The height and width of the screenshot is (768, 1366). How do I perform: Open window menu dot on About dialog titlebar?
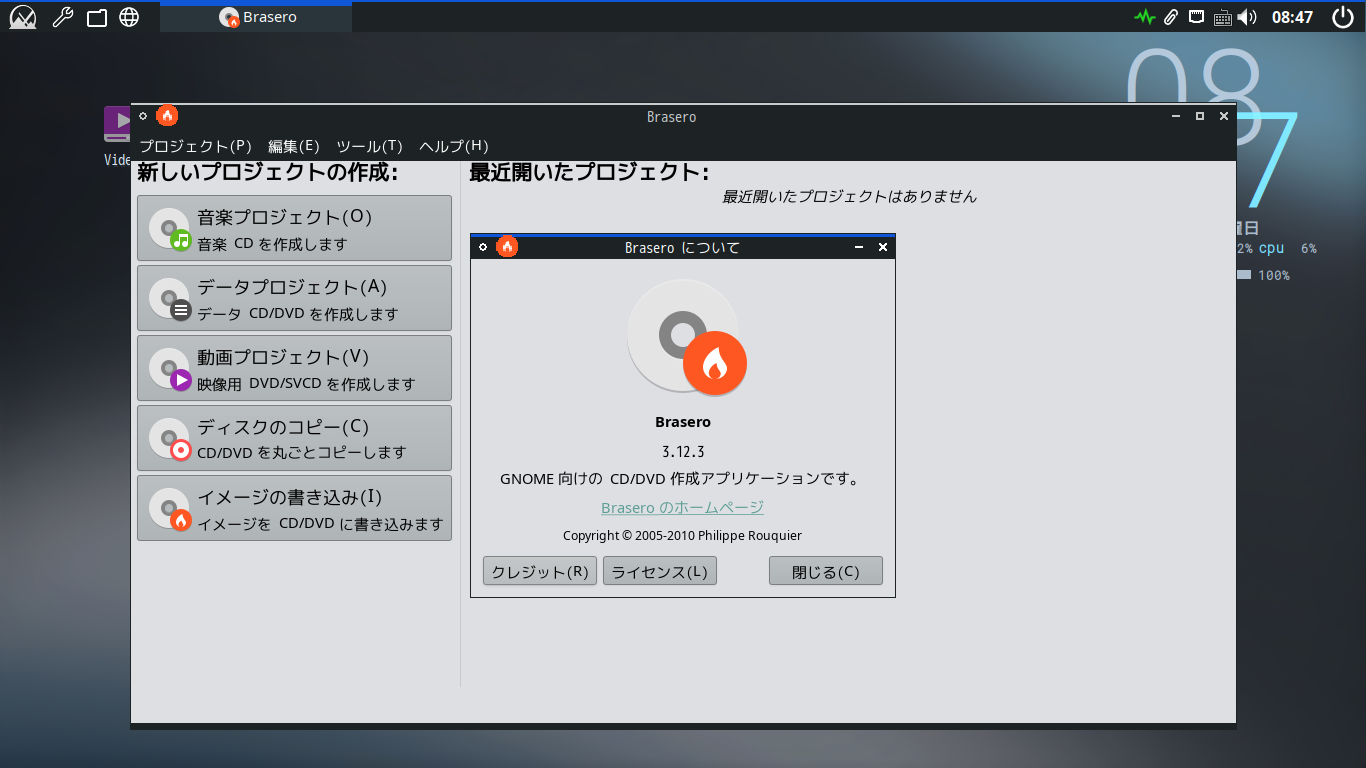[483, 247]
